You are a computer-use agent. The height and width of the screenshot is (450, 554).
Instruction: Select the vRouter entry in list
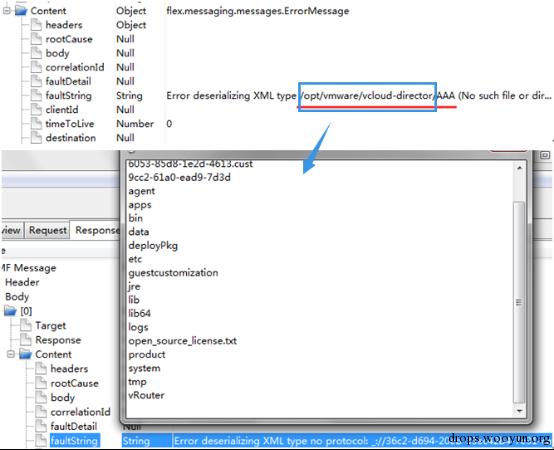146,395
